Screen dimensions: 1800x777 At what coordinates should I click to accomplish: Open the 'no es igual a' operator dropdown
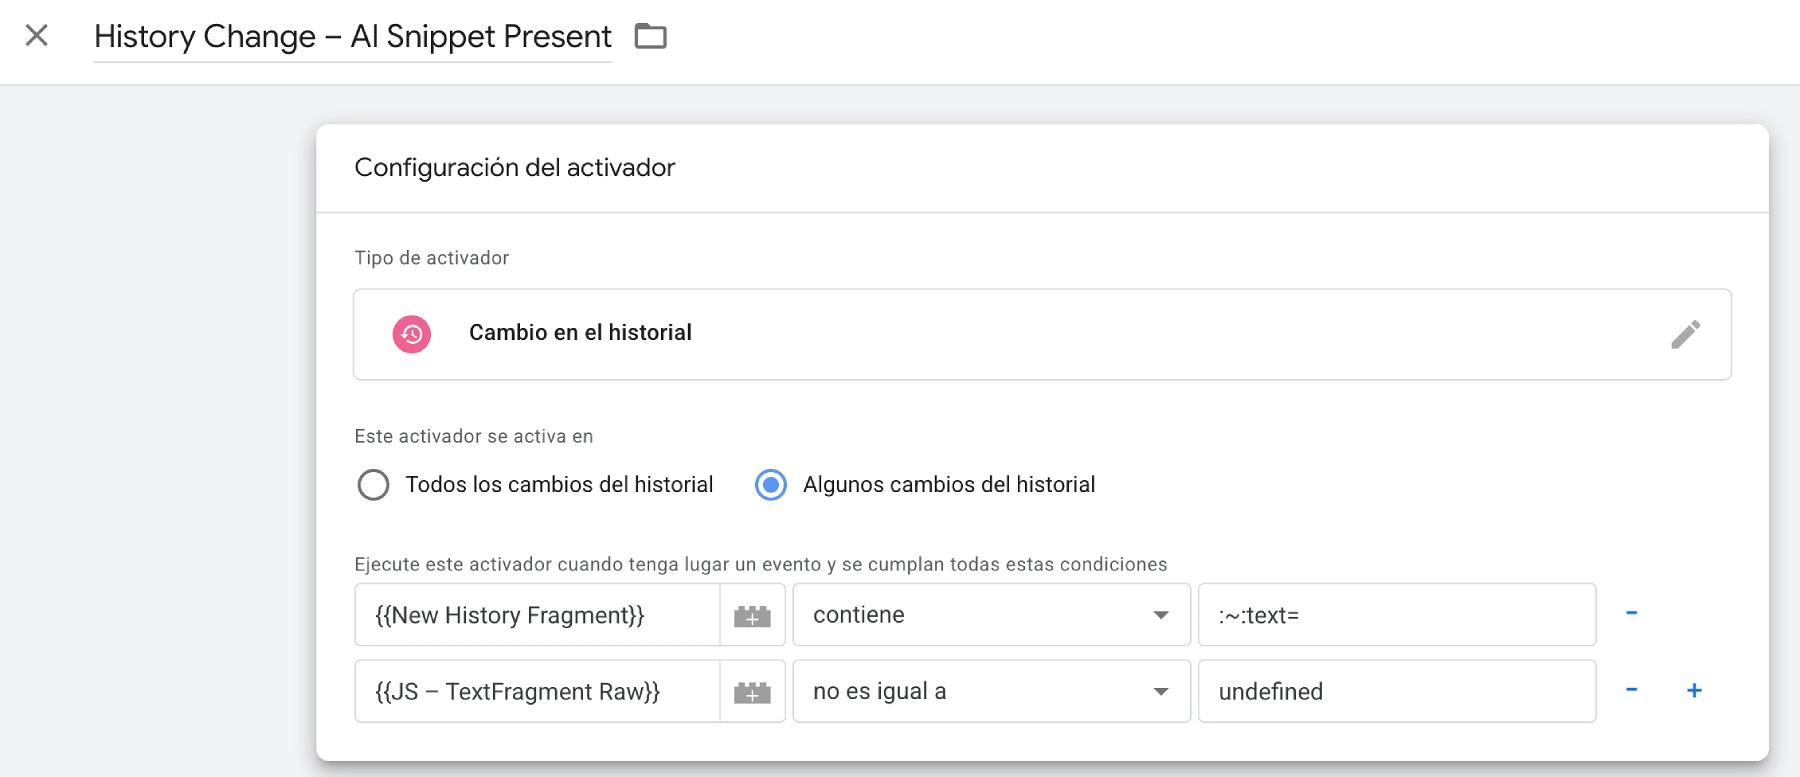pos(990,691)
